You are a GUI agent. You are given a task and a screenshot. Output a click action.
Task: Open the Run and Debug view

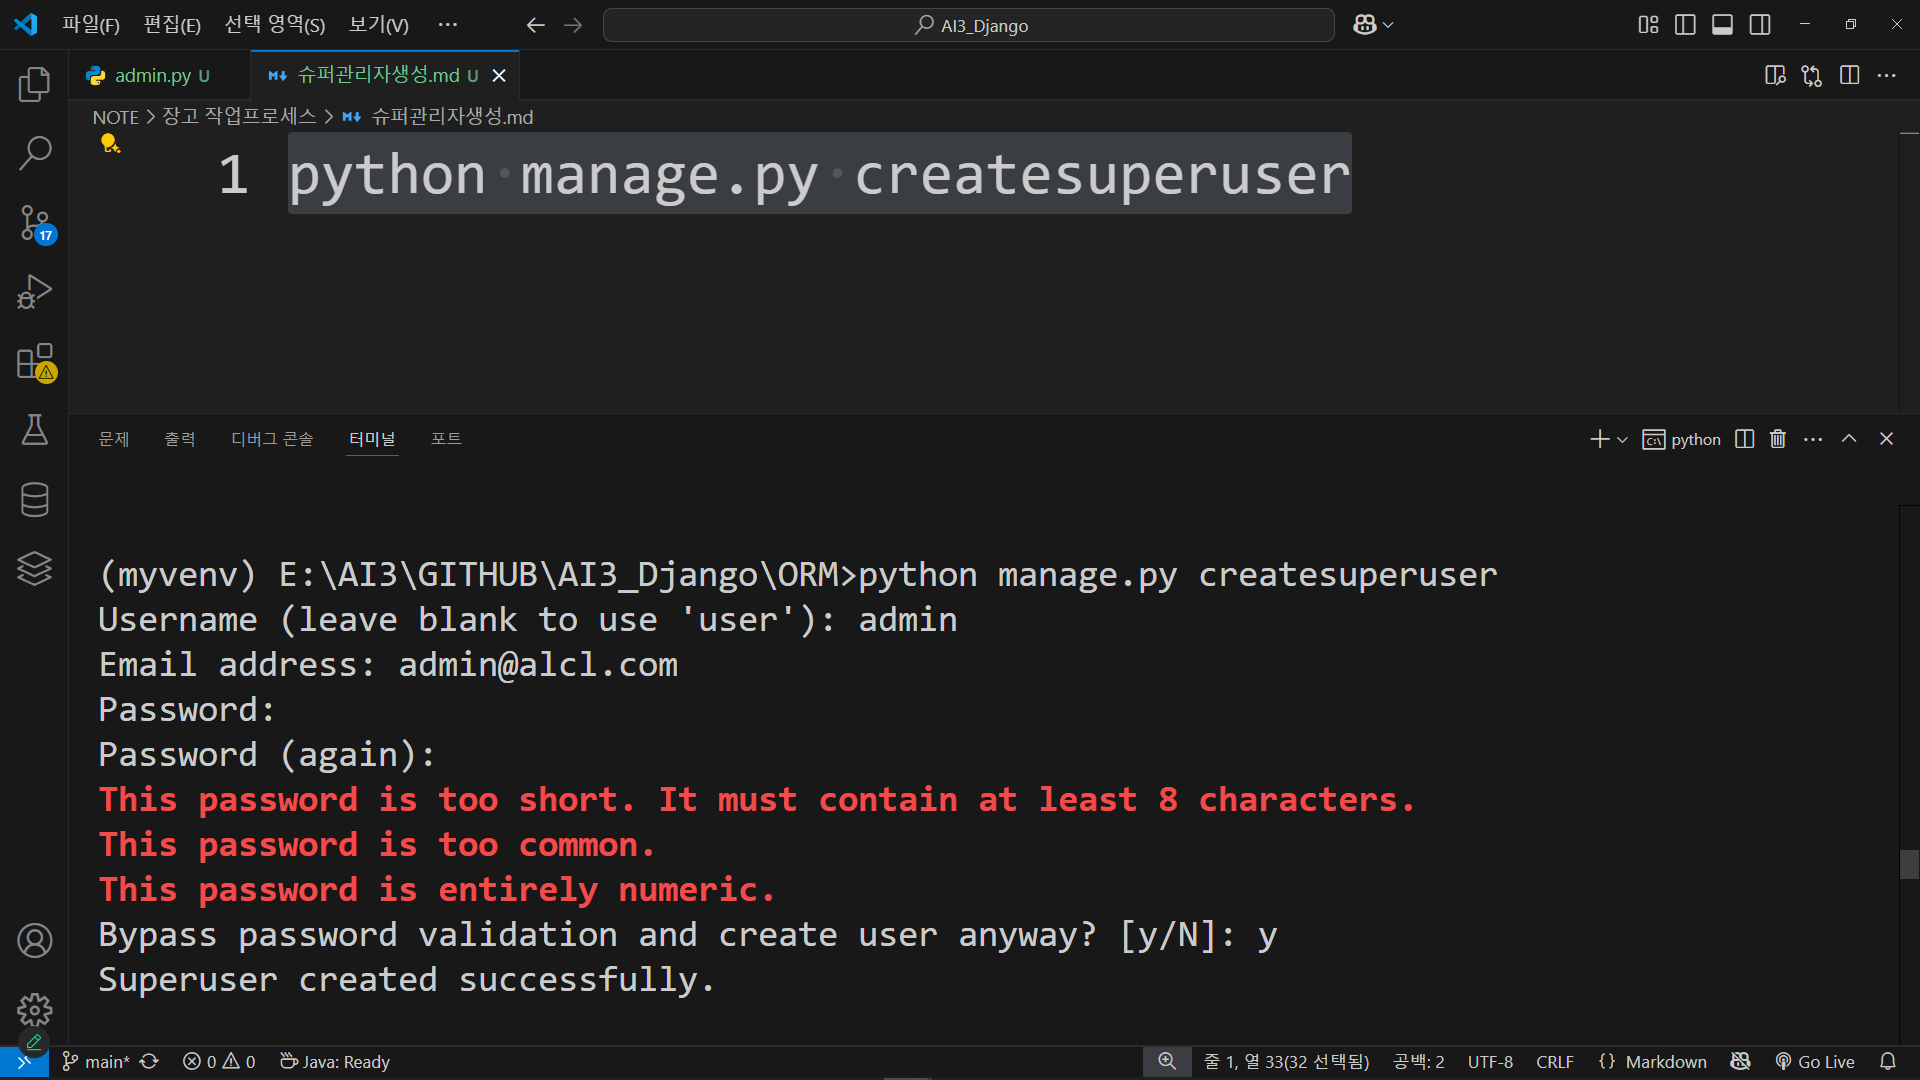(34, 292)
